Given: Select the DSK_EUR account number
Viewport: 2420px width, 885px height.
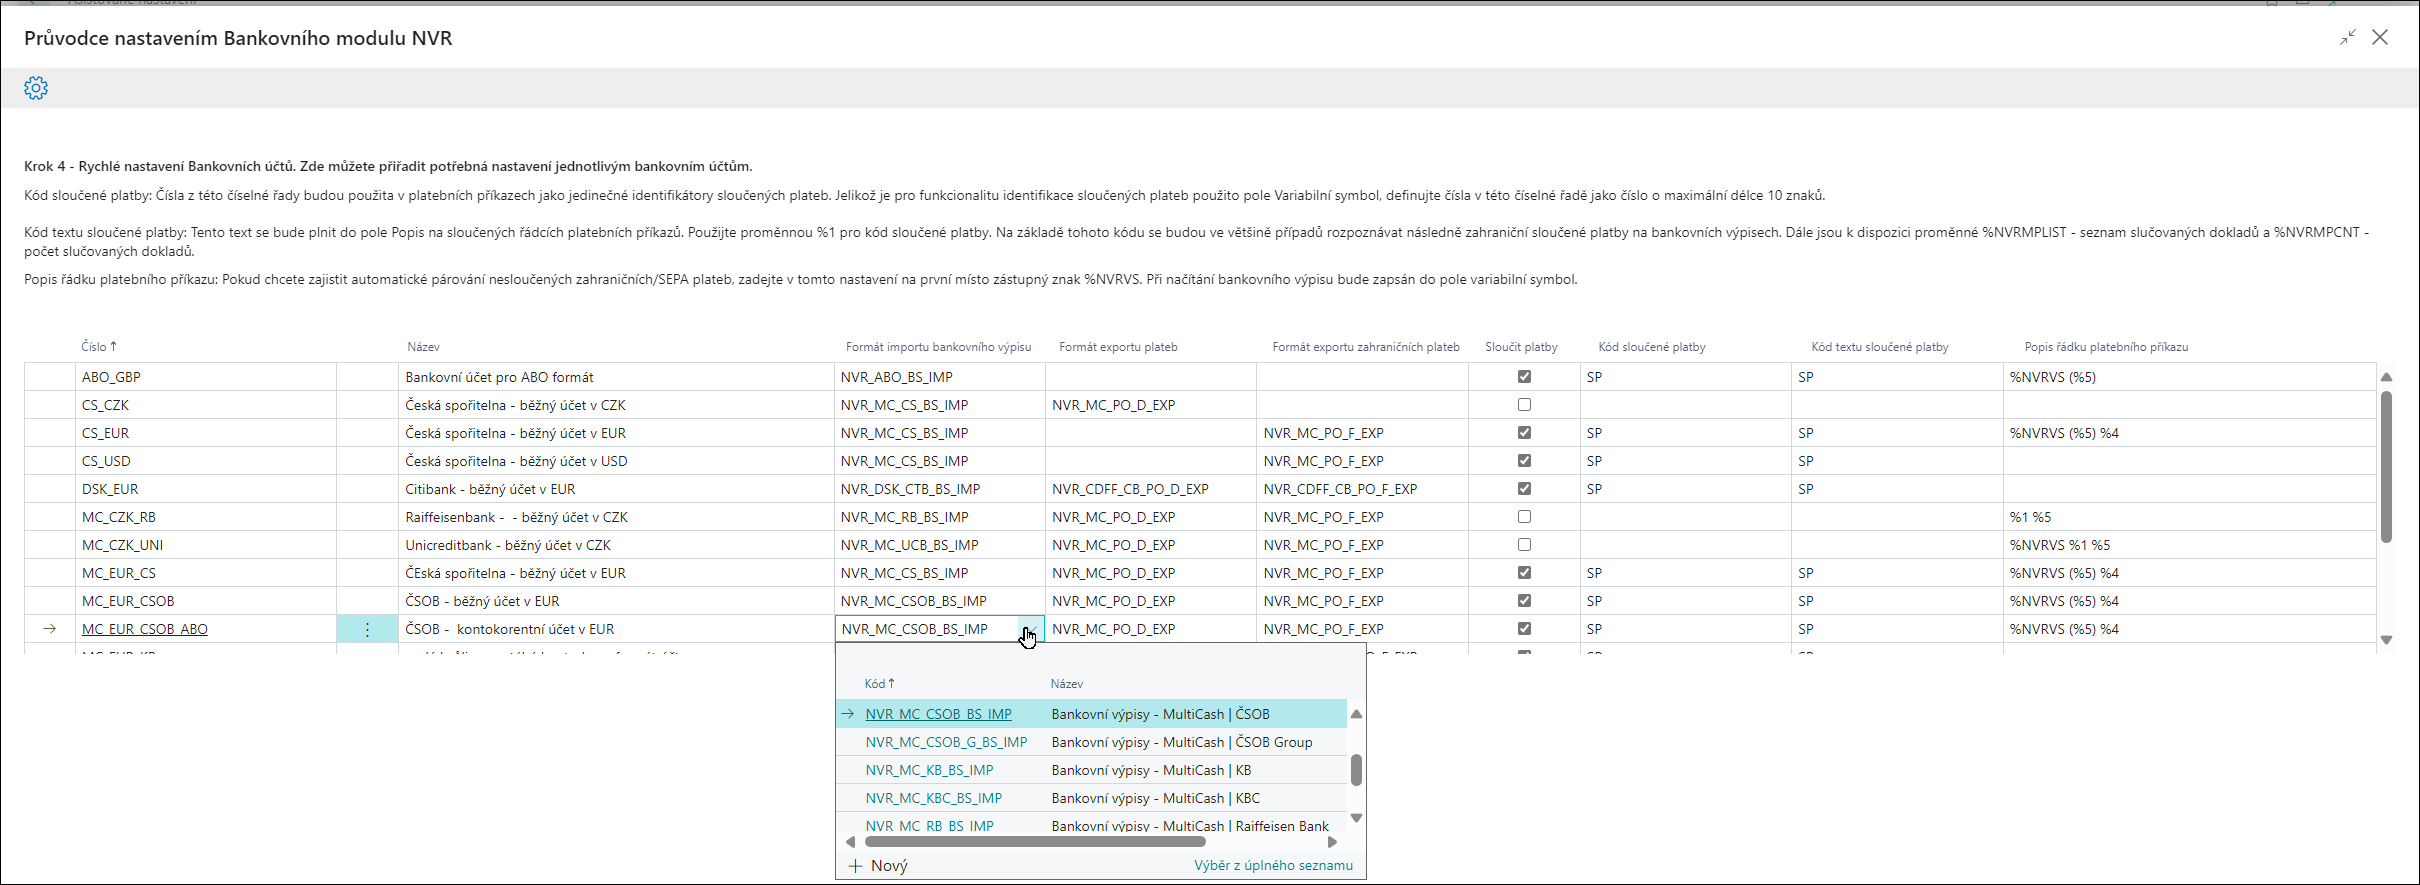Looking at the screenshot, I should (110, 489).
